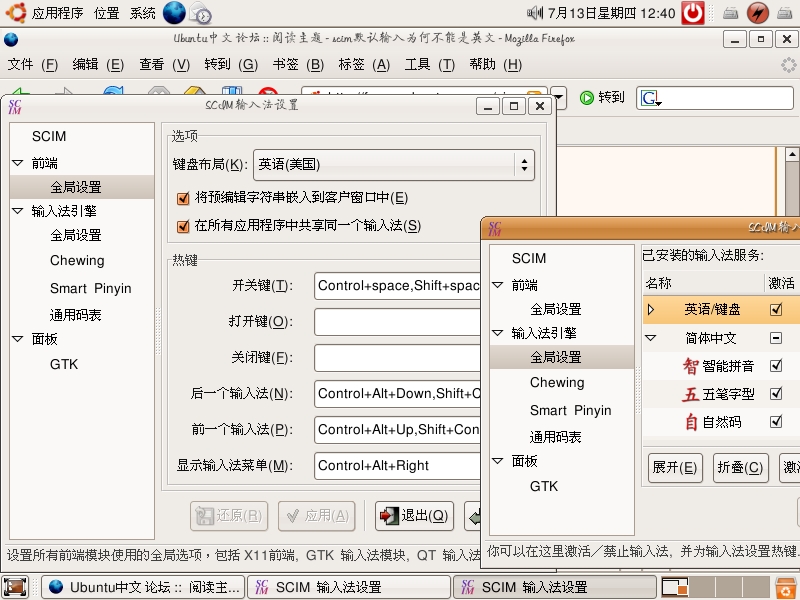Click the 展开(E) button
Screen dimensions: 800x600
[x=674, y=468]
